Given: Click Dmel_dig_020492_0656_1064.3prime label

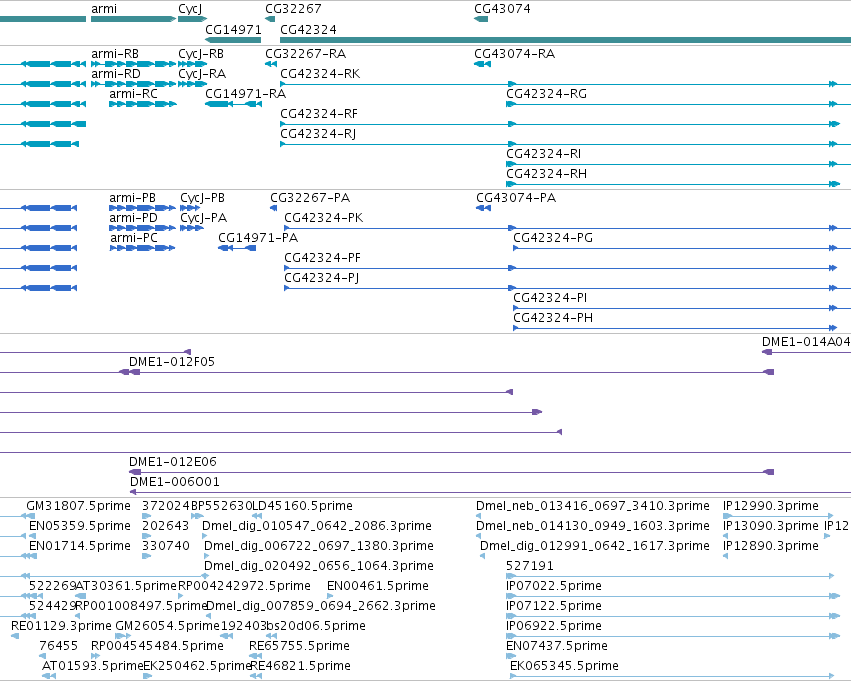Looking at the screenshot, I should pyautogui.click(x=319, y=567).
